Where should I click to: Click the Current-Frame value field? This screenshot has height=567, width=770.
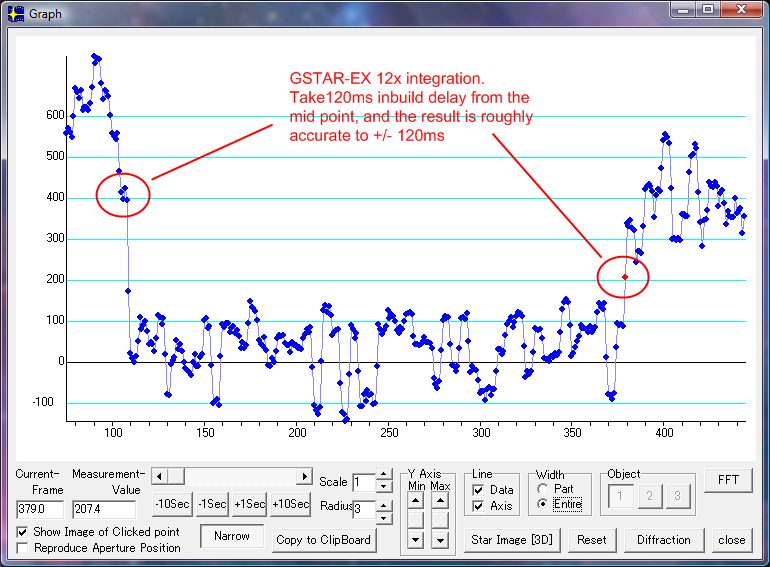tap(40, 509)
